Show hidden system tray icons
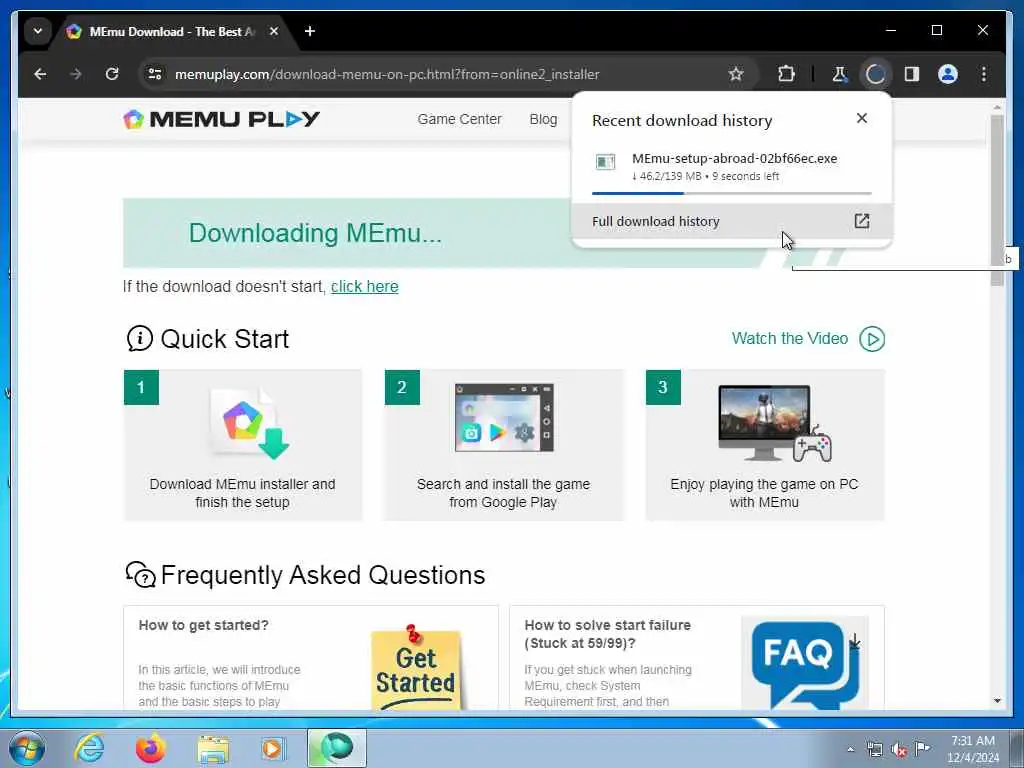The width and height of the screenshot is (1024, 768). click(850, 750)
